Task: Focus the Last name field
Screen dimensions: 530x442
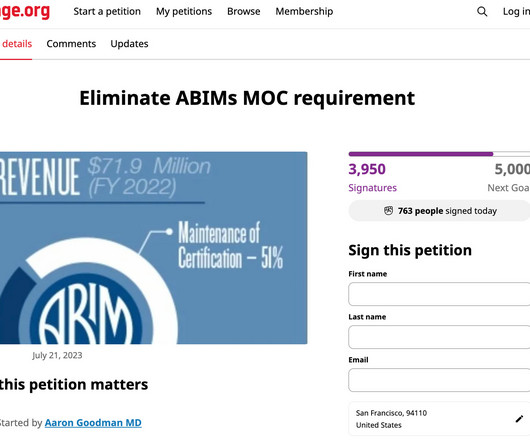Action: click(x=439, y=337)
